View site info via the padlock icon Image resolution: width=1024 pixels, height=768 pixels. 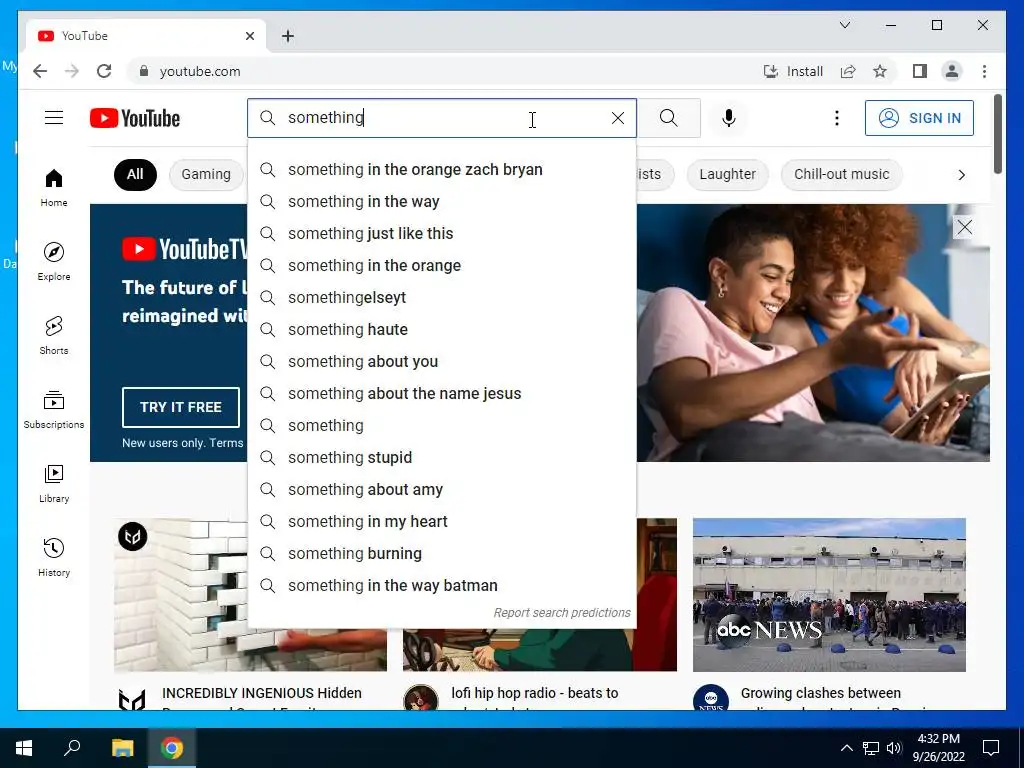[144, 71]
